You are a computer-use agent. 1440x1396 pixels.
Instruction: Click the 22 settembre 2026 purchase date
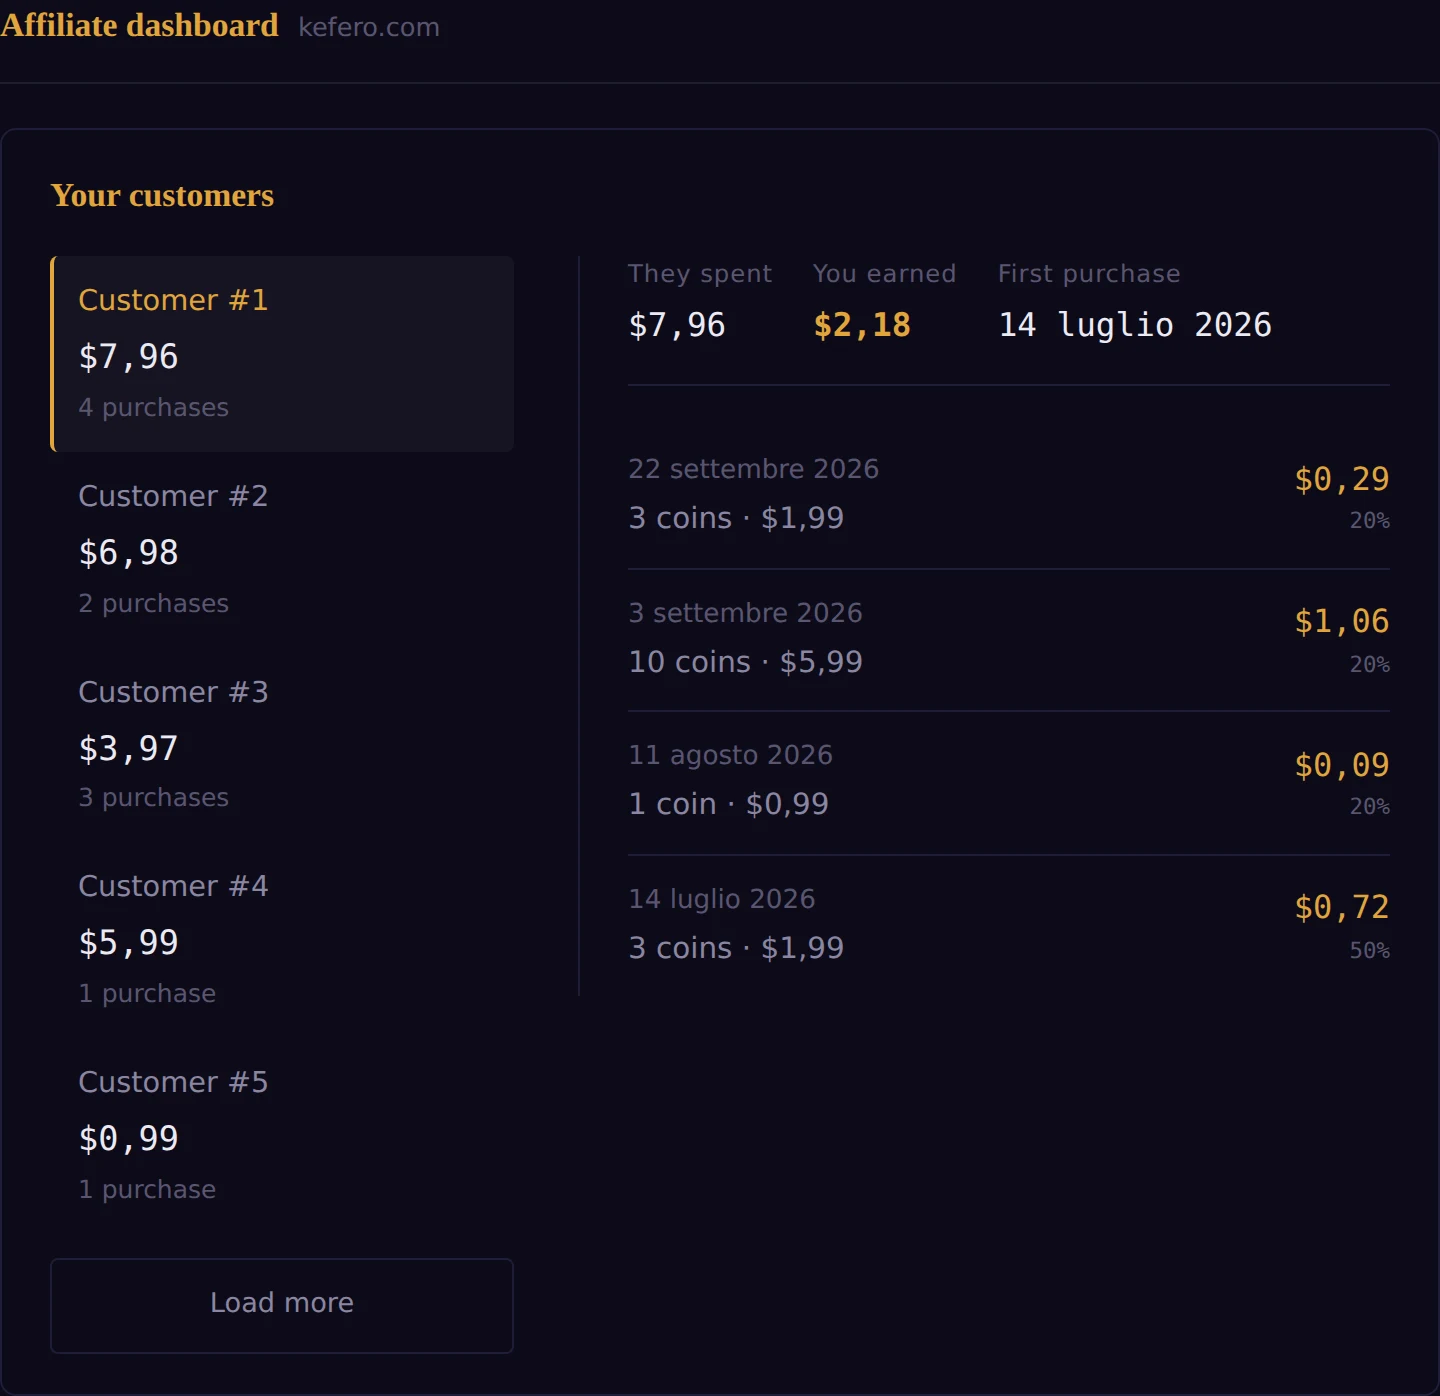[x=754, y=469]
